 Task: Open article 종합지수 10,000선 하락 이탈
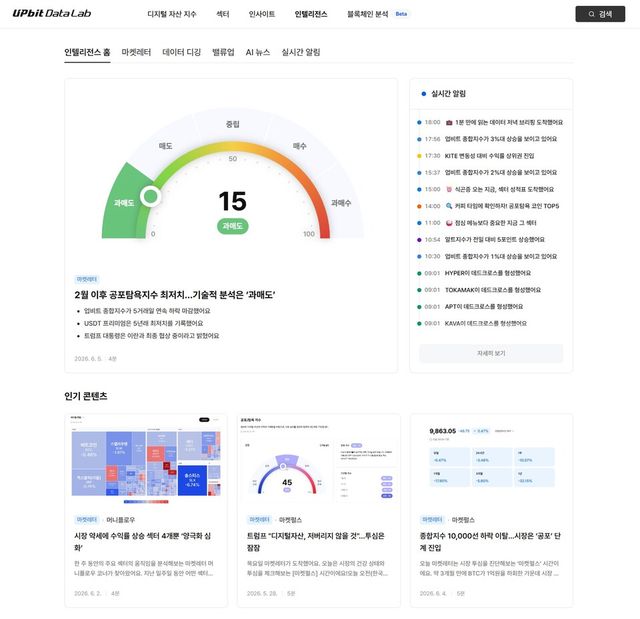coord(490,541)
